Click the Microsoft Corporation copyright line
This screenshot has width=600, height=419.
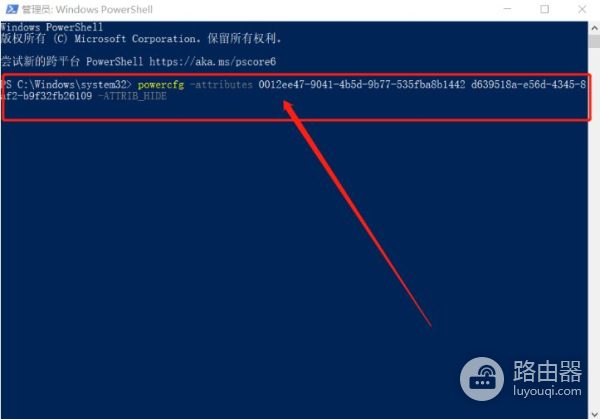coord(141,39)
